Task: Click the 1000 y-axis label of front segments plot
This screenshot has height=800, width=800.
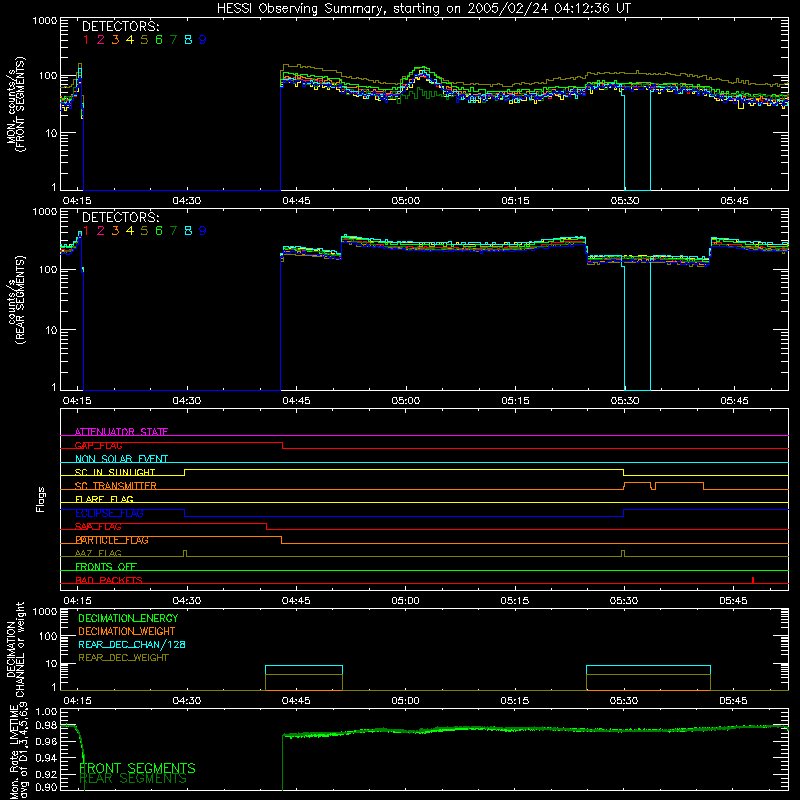Action: pos(44,21)
